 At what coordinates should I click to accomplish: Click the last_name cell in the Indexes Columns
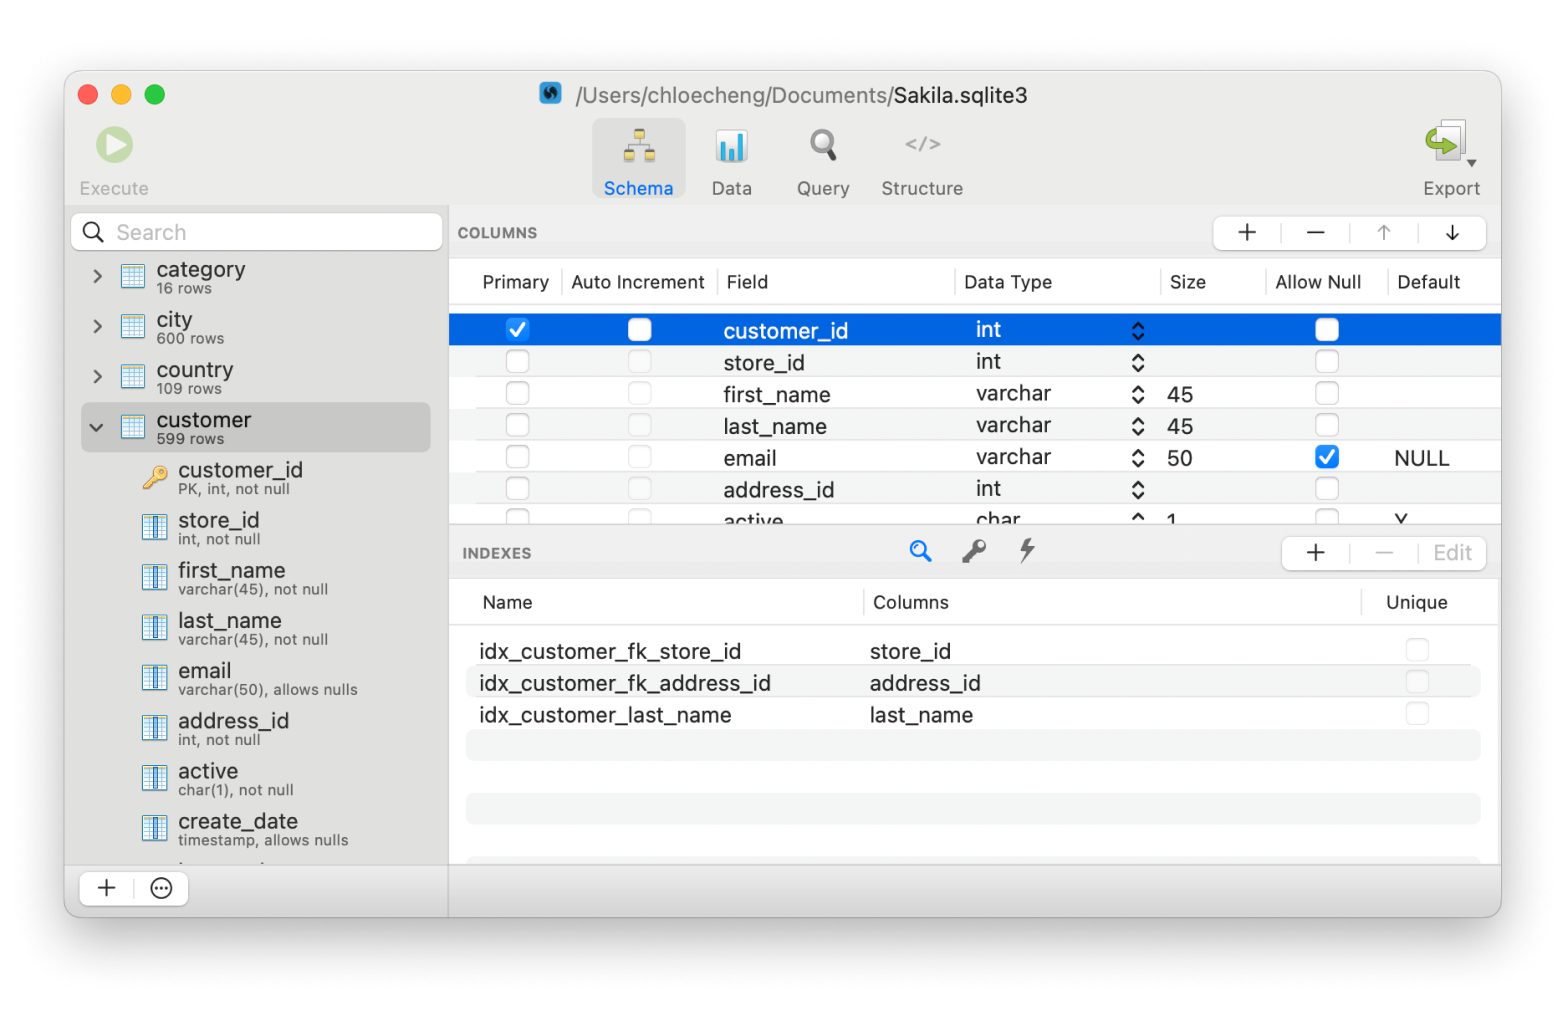921,715
